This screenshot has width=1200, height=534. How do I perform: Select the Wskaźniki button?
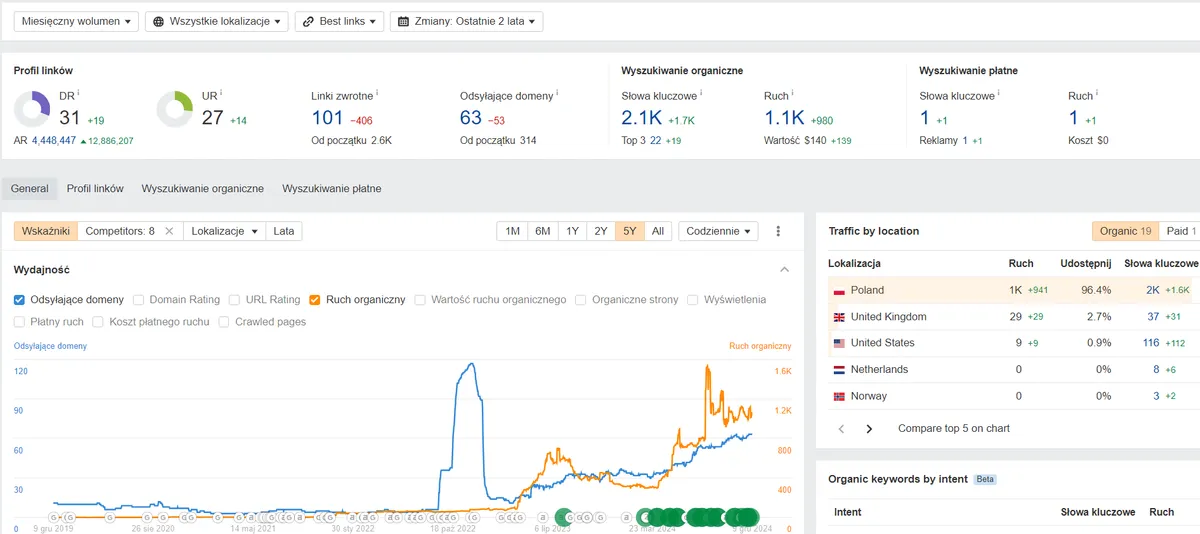(x=46, y=231)
